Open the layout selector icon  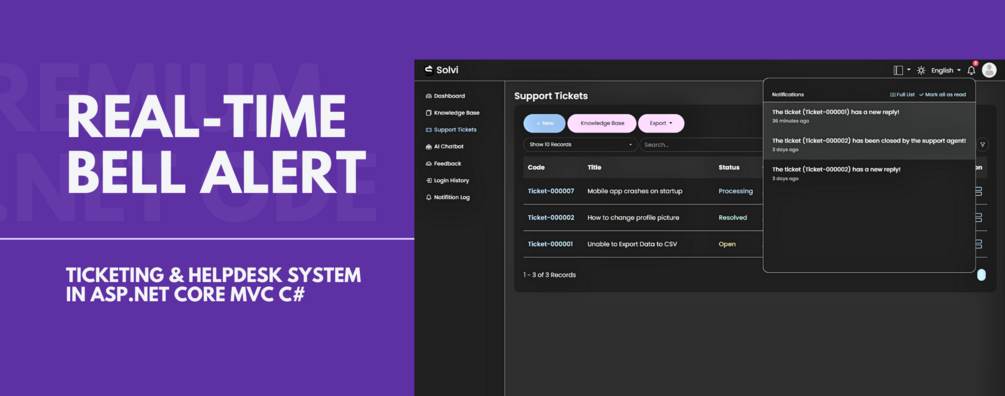tap(898, 70)
